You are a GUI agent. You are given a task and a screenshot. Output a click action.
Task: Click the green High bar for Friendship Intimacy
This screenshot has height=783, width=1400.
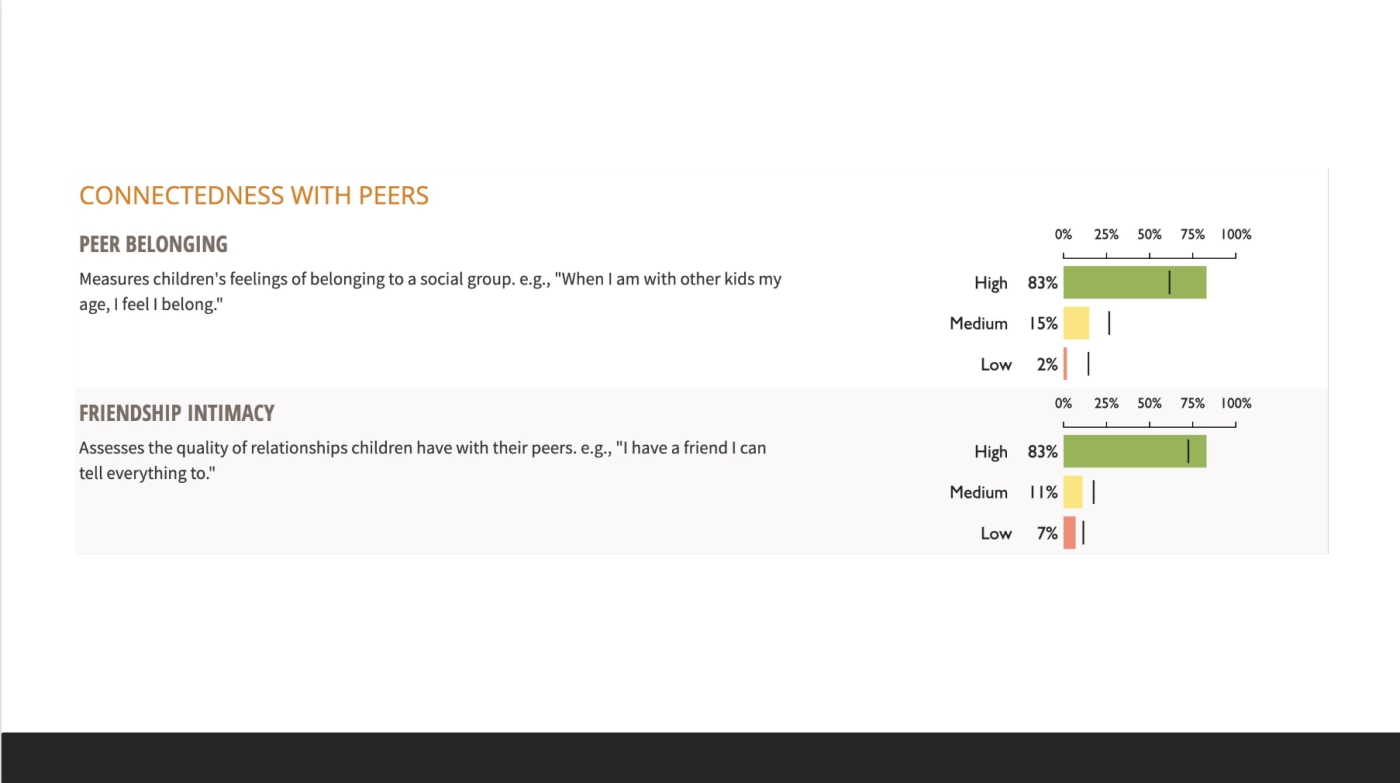1134,452
